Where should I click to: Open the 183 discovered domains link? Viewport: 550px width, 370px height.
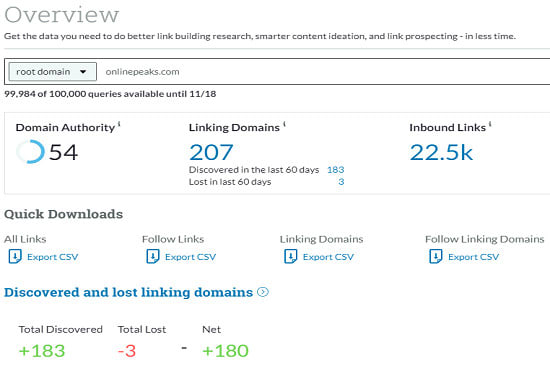[x=336, y=170]
